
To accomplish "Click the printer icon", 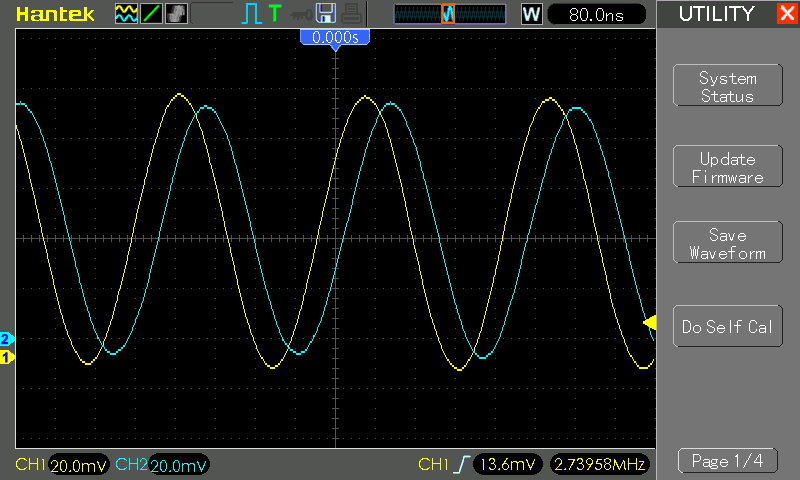I will [x=352, y=14].
